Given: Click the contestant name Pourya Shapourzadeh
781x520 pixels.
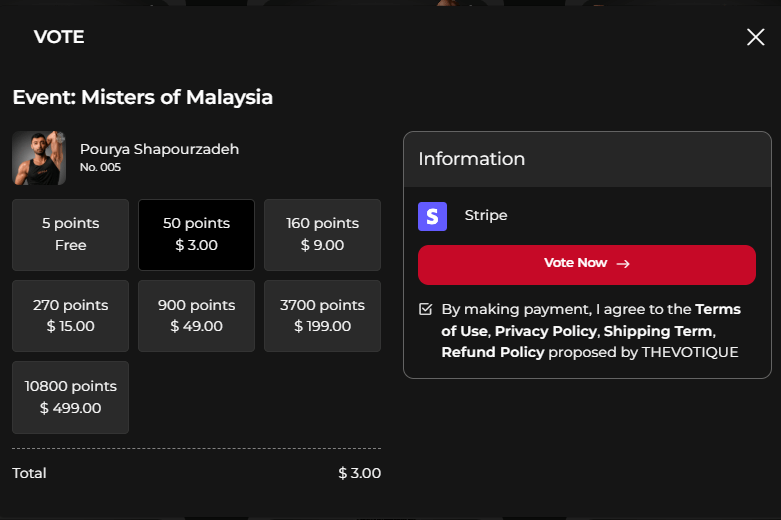Looking at the screenshot, I should click(159, 149).
